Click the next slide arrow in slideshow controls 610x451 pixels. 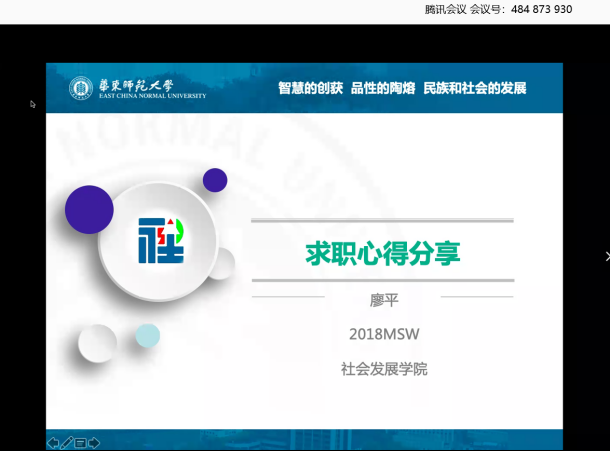tap(94, 442)
